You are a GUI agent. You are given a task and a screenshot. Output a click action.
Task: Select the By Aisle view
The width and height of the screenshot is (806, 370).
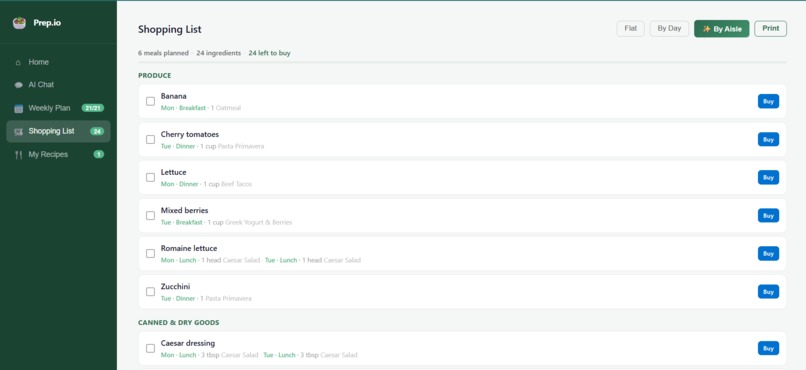721,29
